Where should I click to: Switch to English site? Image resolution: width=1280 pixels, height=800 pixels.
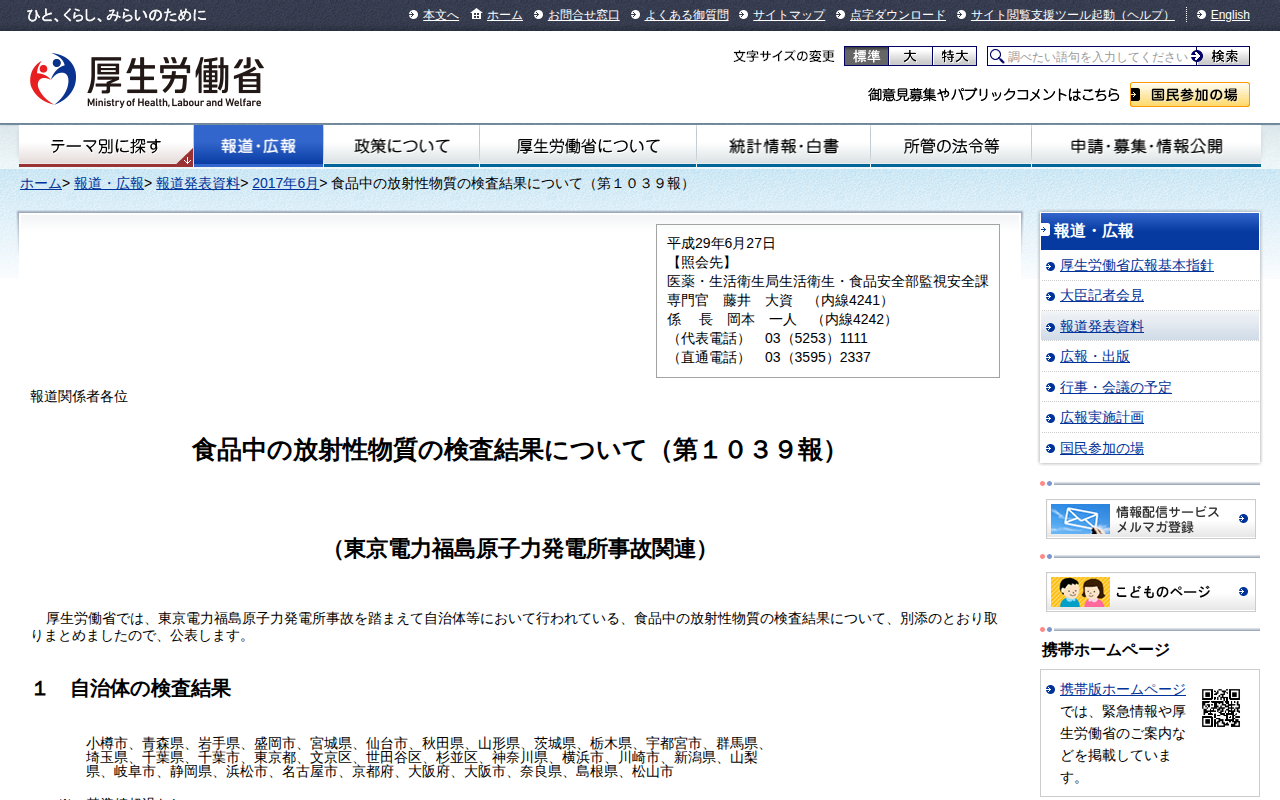coord(1230,15)
